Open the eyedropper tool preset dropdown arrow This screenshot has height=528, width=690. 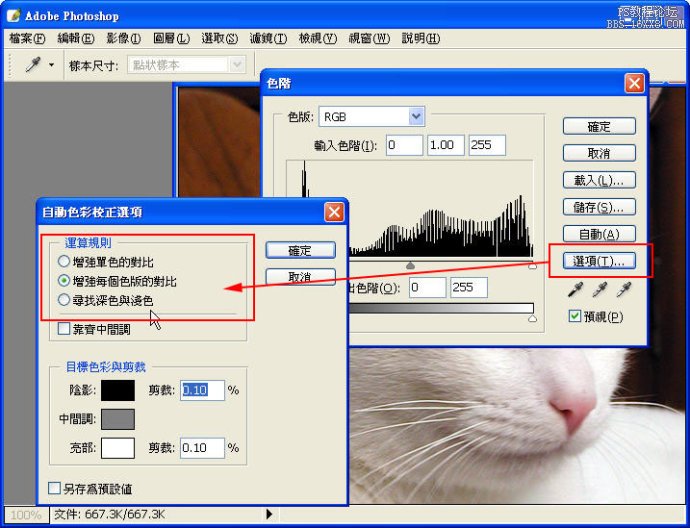click(51, 65)
